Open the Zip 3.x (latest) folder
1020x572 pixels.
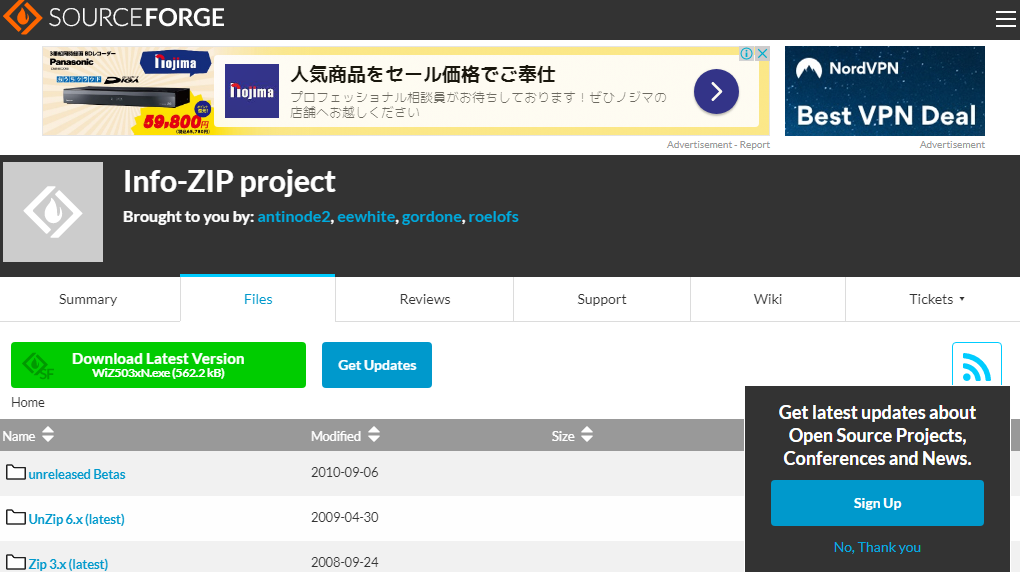point(68,564)
